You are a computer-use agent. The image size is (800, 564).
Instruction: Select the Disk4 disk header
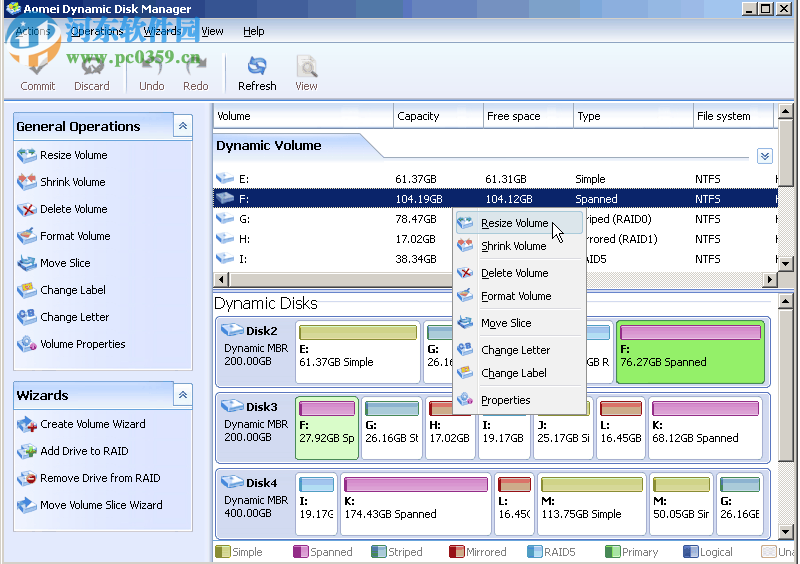click(x=256, y=504)
